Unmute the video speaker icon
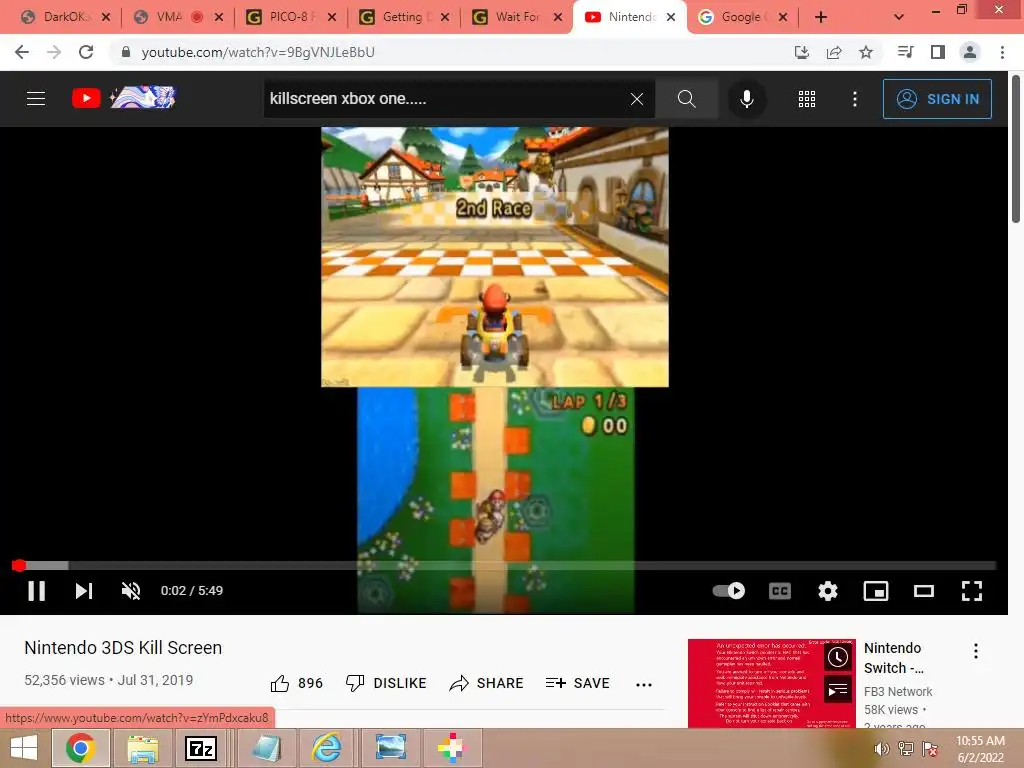Screen dimensions: 1024x768 pos(131,590)
